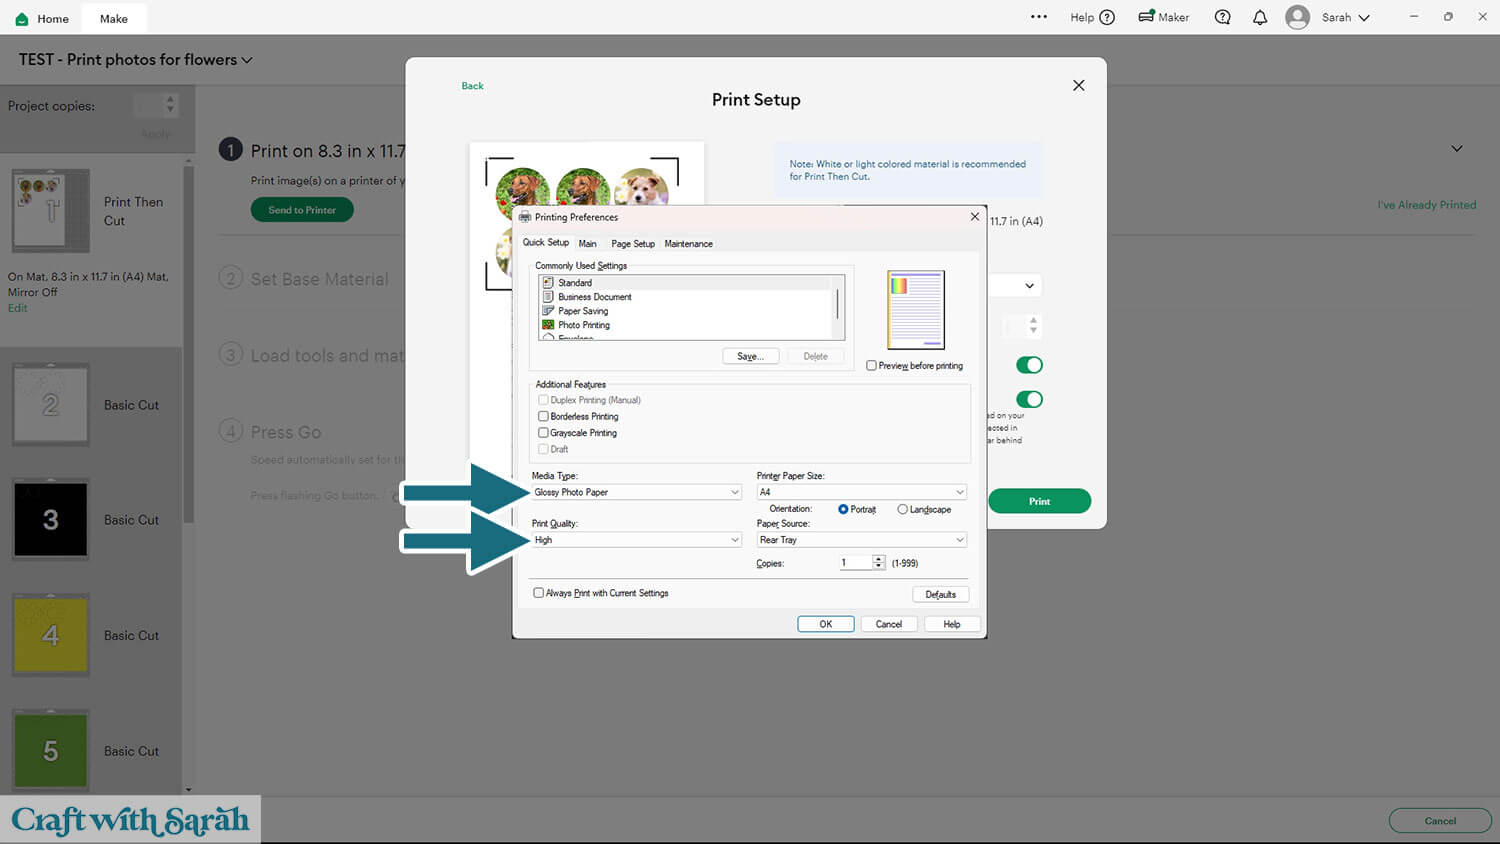The image size is (1500, 844).
Task: Select the black mat 3 thumbnail
Action: click(x=51, y=519)
